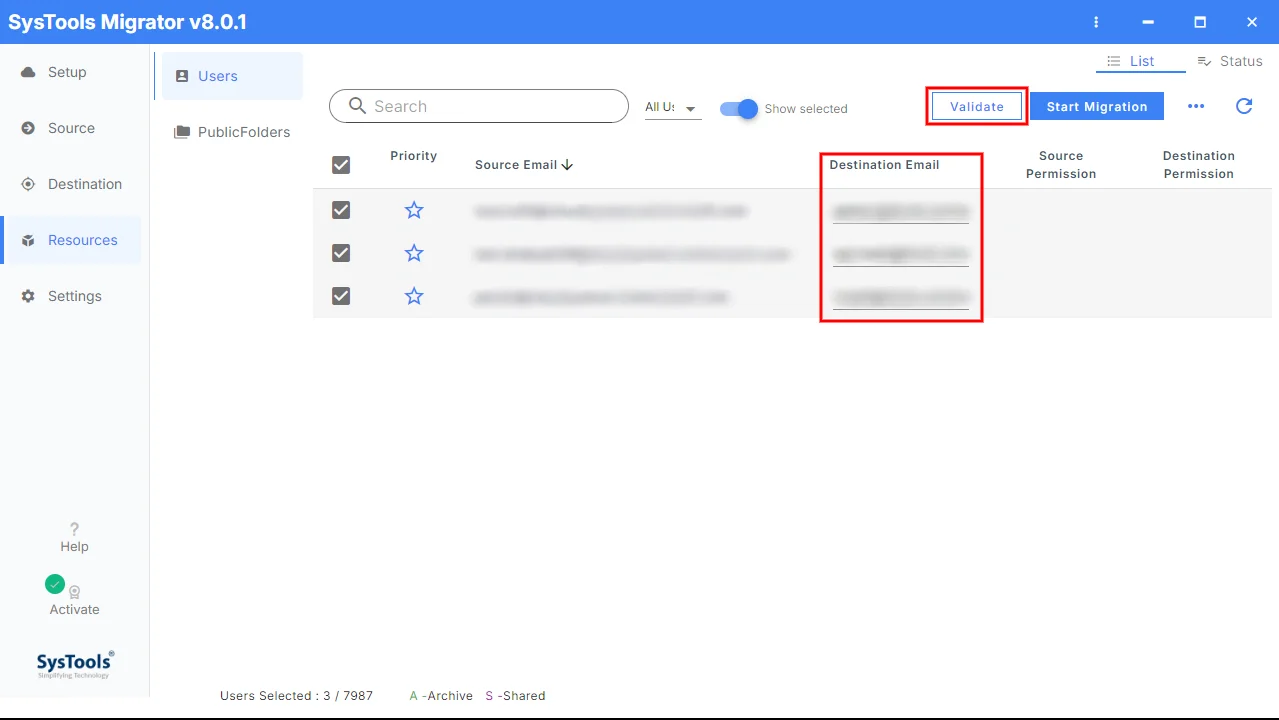This screenshot has height=720, width=1279.
Task: Uncheck the third user row checkbox
Action: [341, 296]
